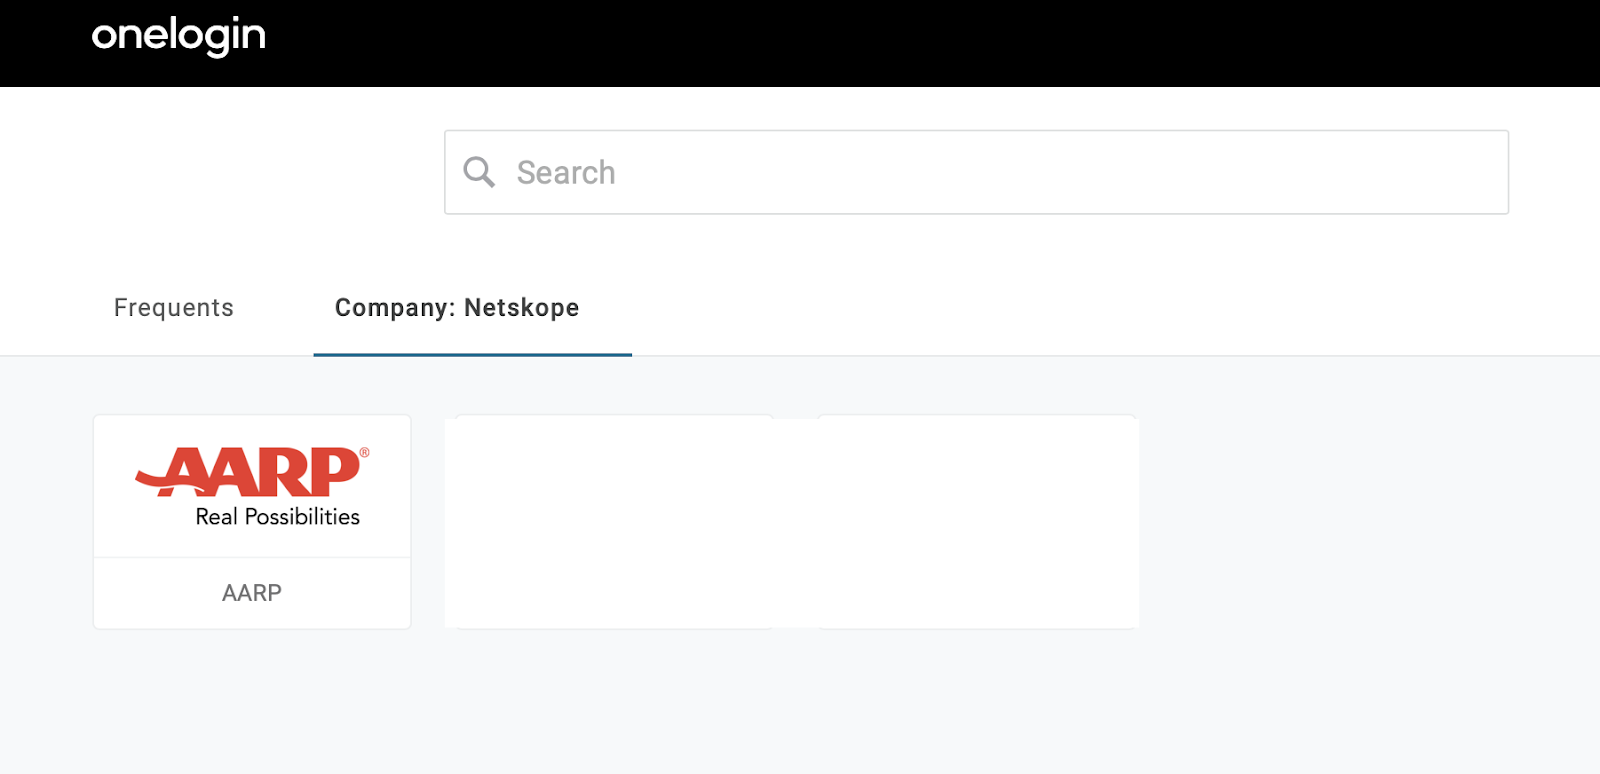
Task: Switch to the Frequents tab
Action: point(174,308)
